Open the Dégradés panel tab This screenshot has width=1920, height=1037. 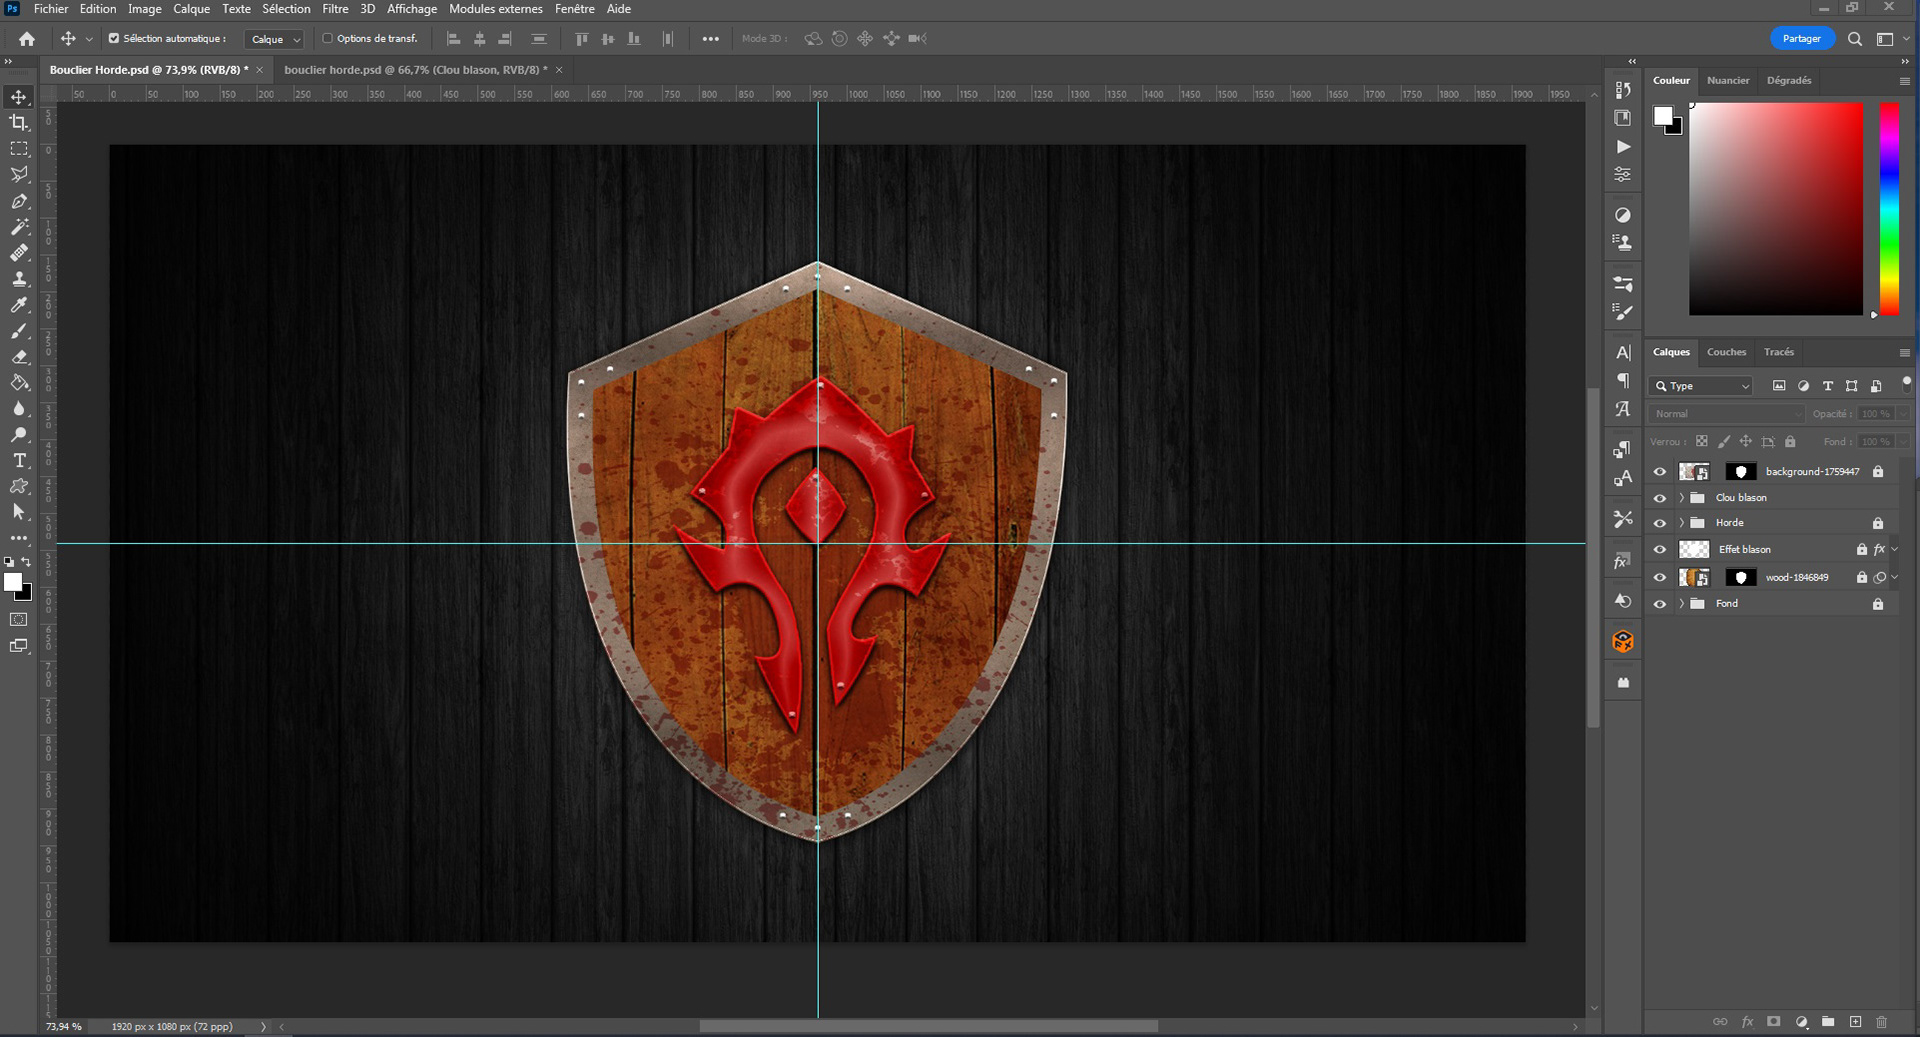click(1789, 81)
